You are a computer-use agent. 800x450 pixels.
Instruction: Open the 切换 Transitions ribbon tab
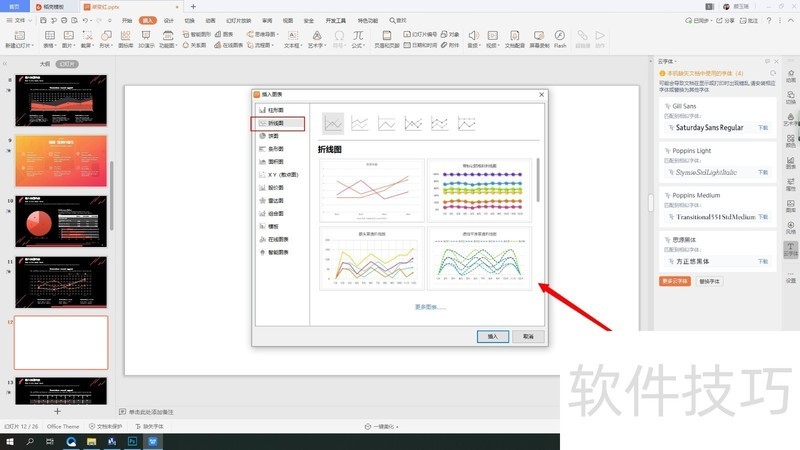pyautogui.click(x=190, y=20)
